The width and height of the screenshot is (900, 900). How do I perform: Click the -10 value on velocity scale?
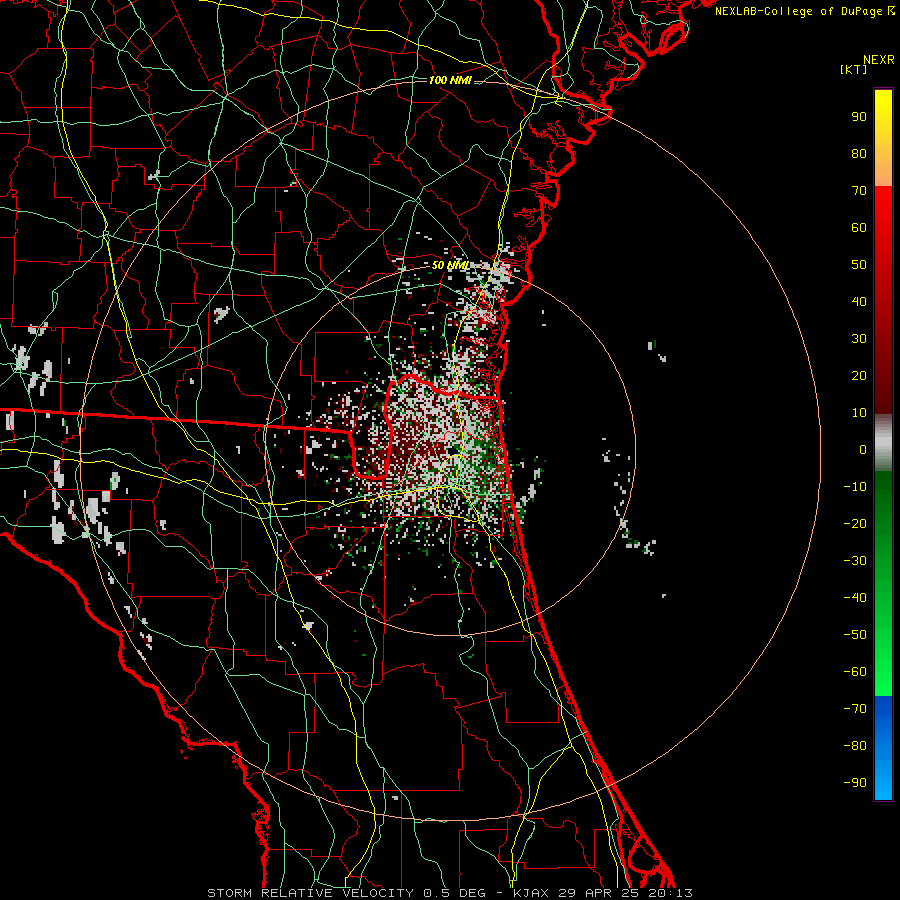855,487
